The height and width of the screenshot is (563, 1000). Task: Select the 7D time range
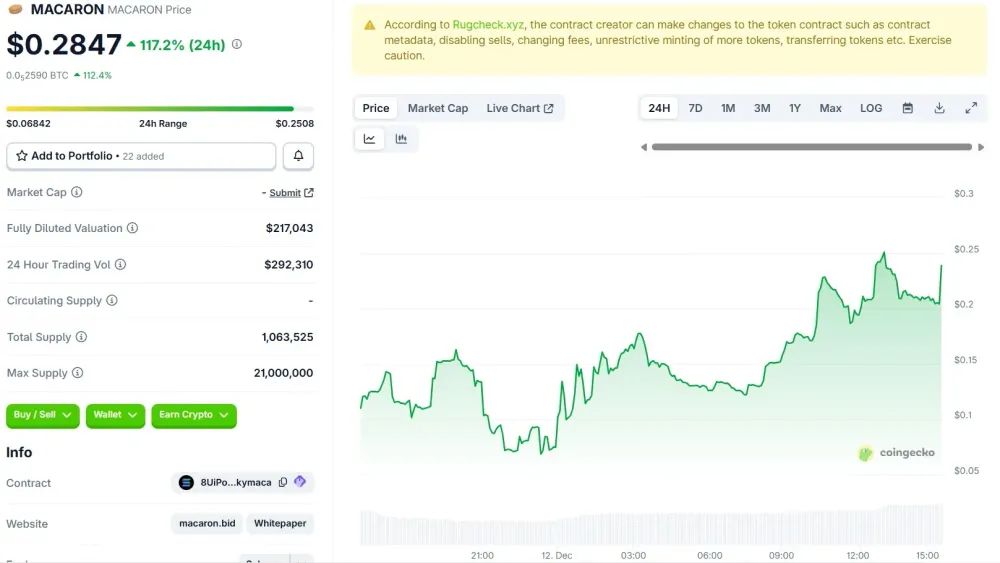(695, 108)
